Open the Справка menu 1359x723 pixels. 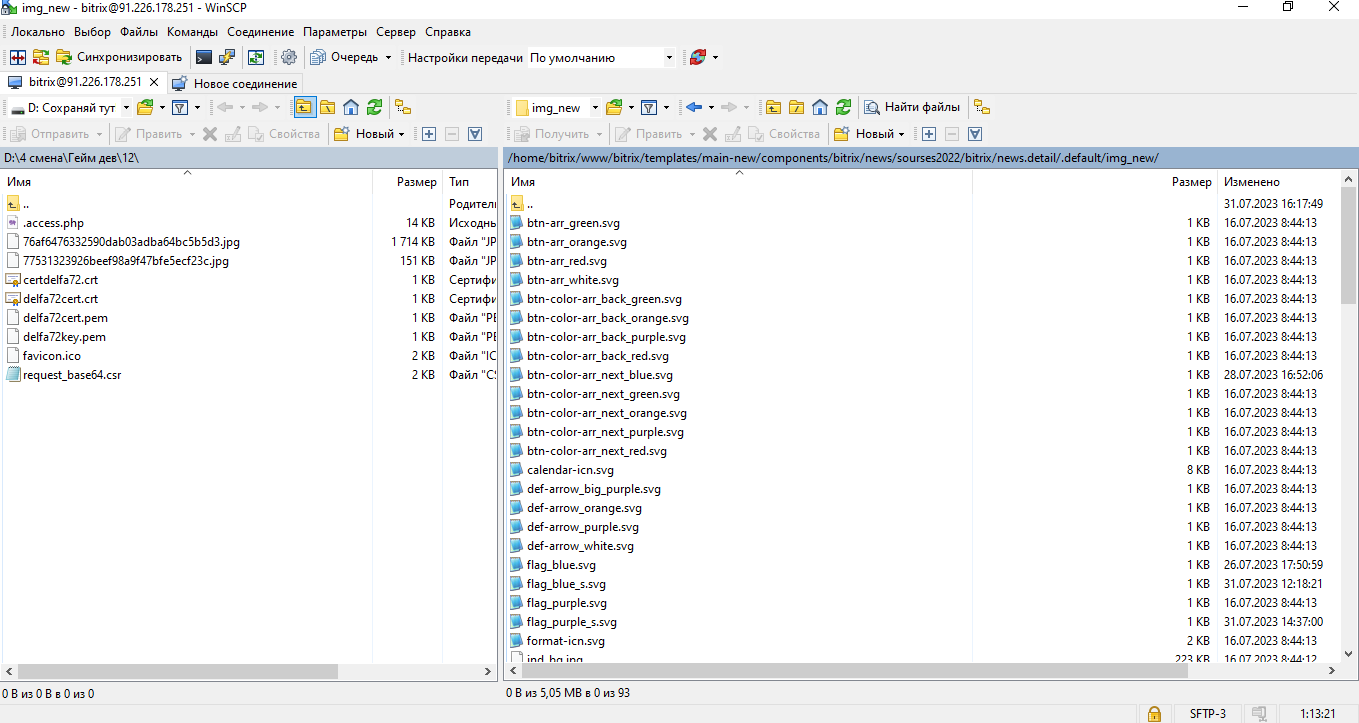(448, 32)
